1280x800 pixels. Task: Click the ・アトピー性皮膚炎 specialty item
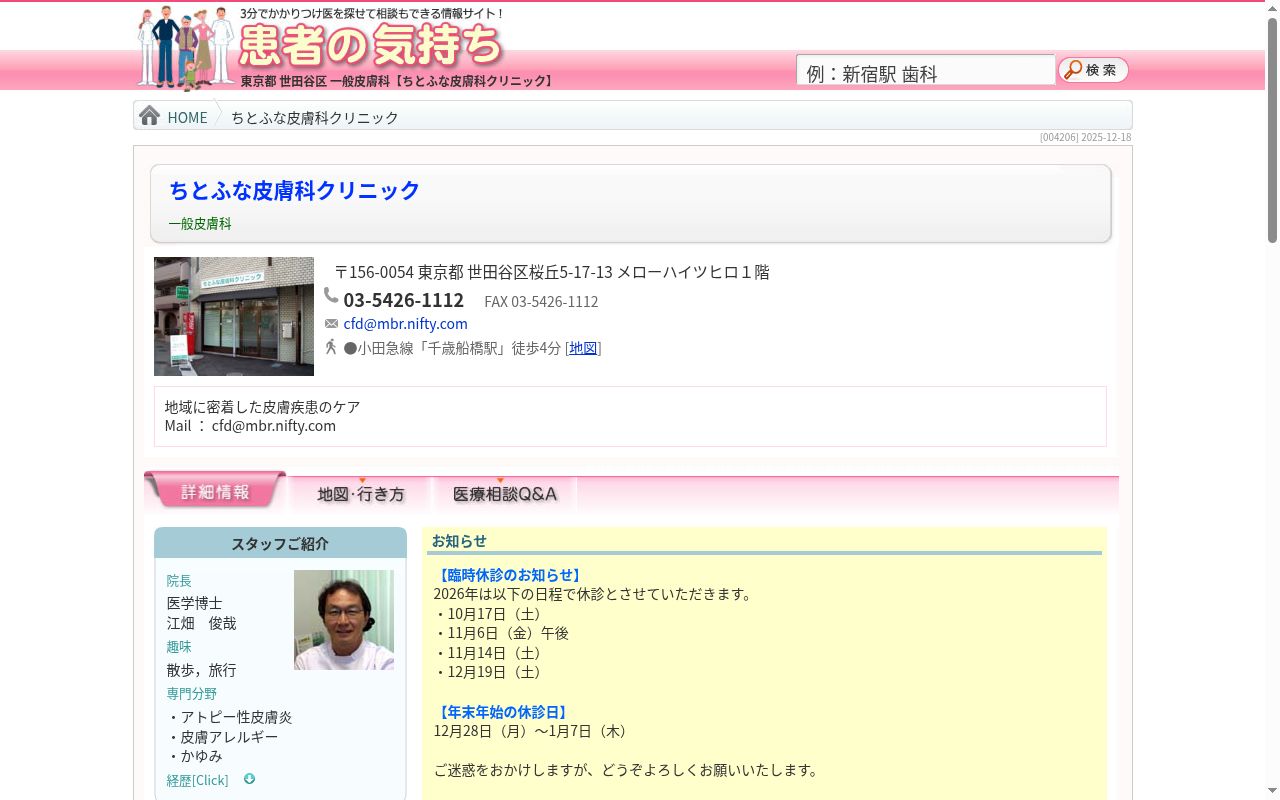[x=229, y=717]
